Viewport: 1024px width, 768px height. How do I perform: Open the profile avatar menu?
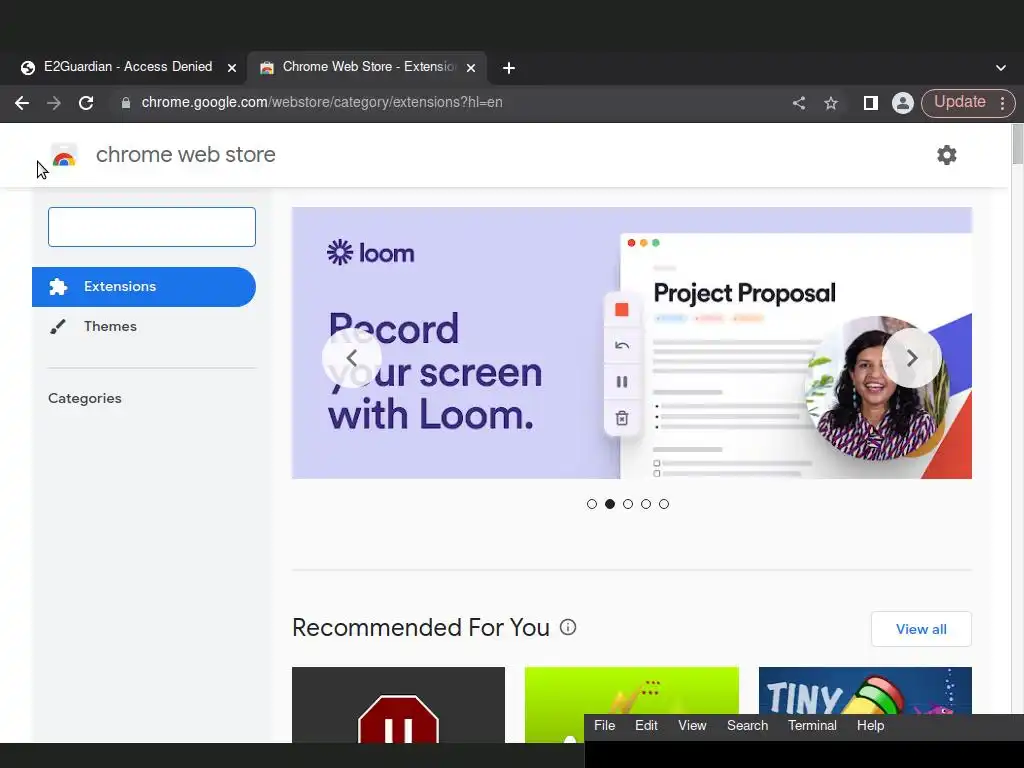903,103
